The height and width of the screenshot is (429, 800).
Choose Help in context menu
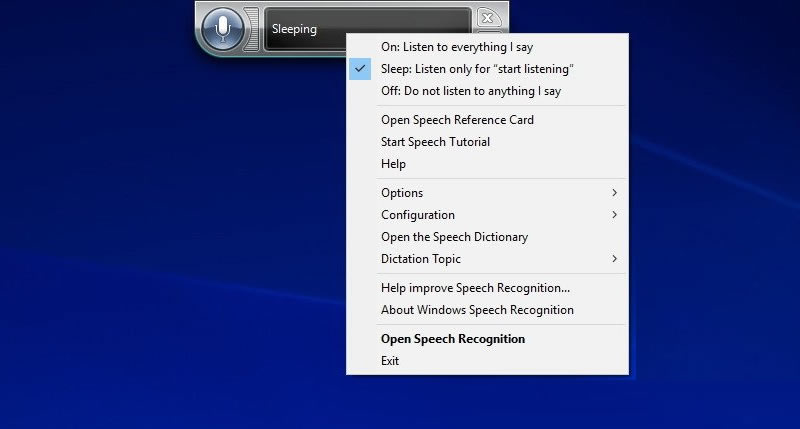487,164
